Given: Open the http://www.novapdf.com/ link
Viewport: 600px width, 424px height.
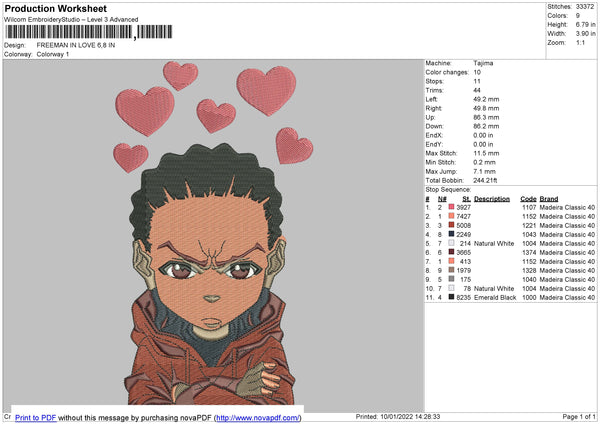Looking at the screenshot, I should click(x=258, y=417).
